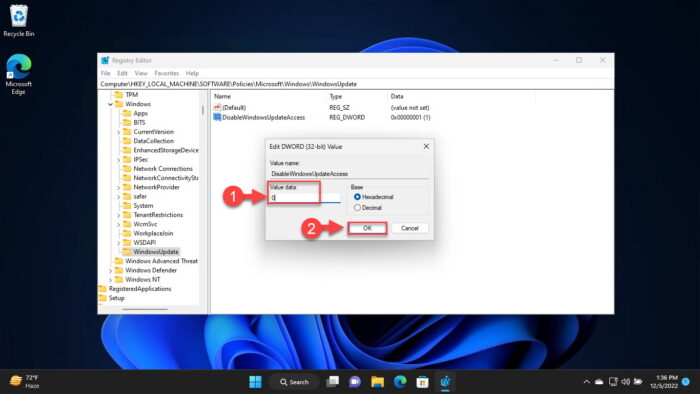Expand the WSDAPI key

[118, 243]
